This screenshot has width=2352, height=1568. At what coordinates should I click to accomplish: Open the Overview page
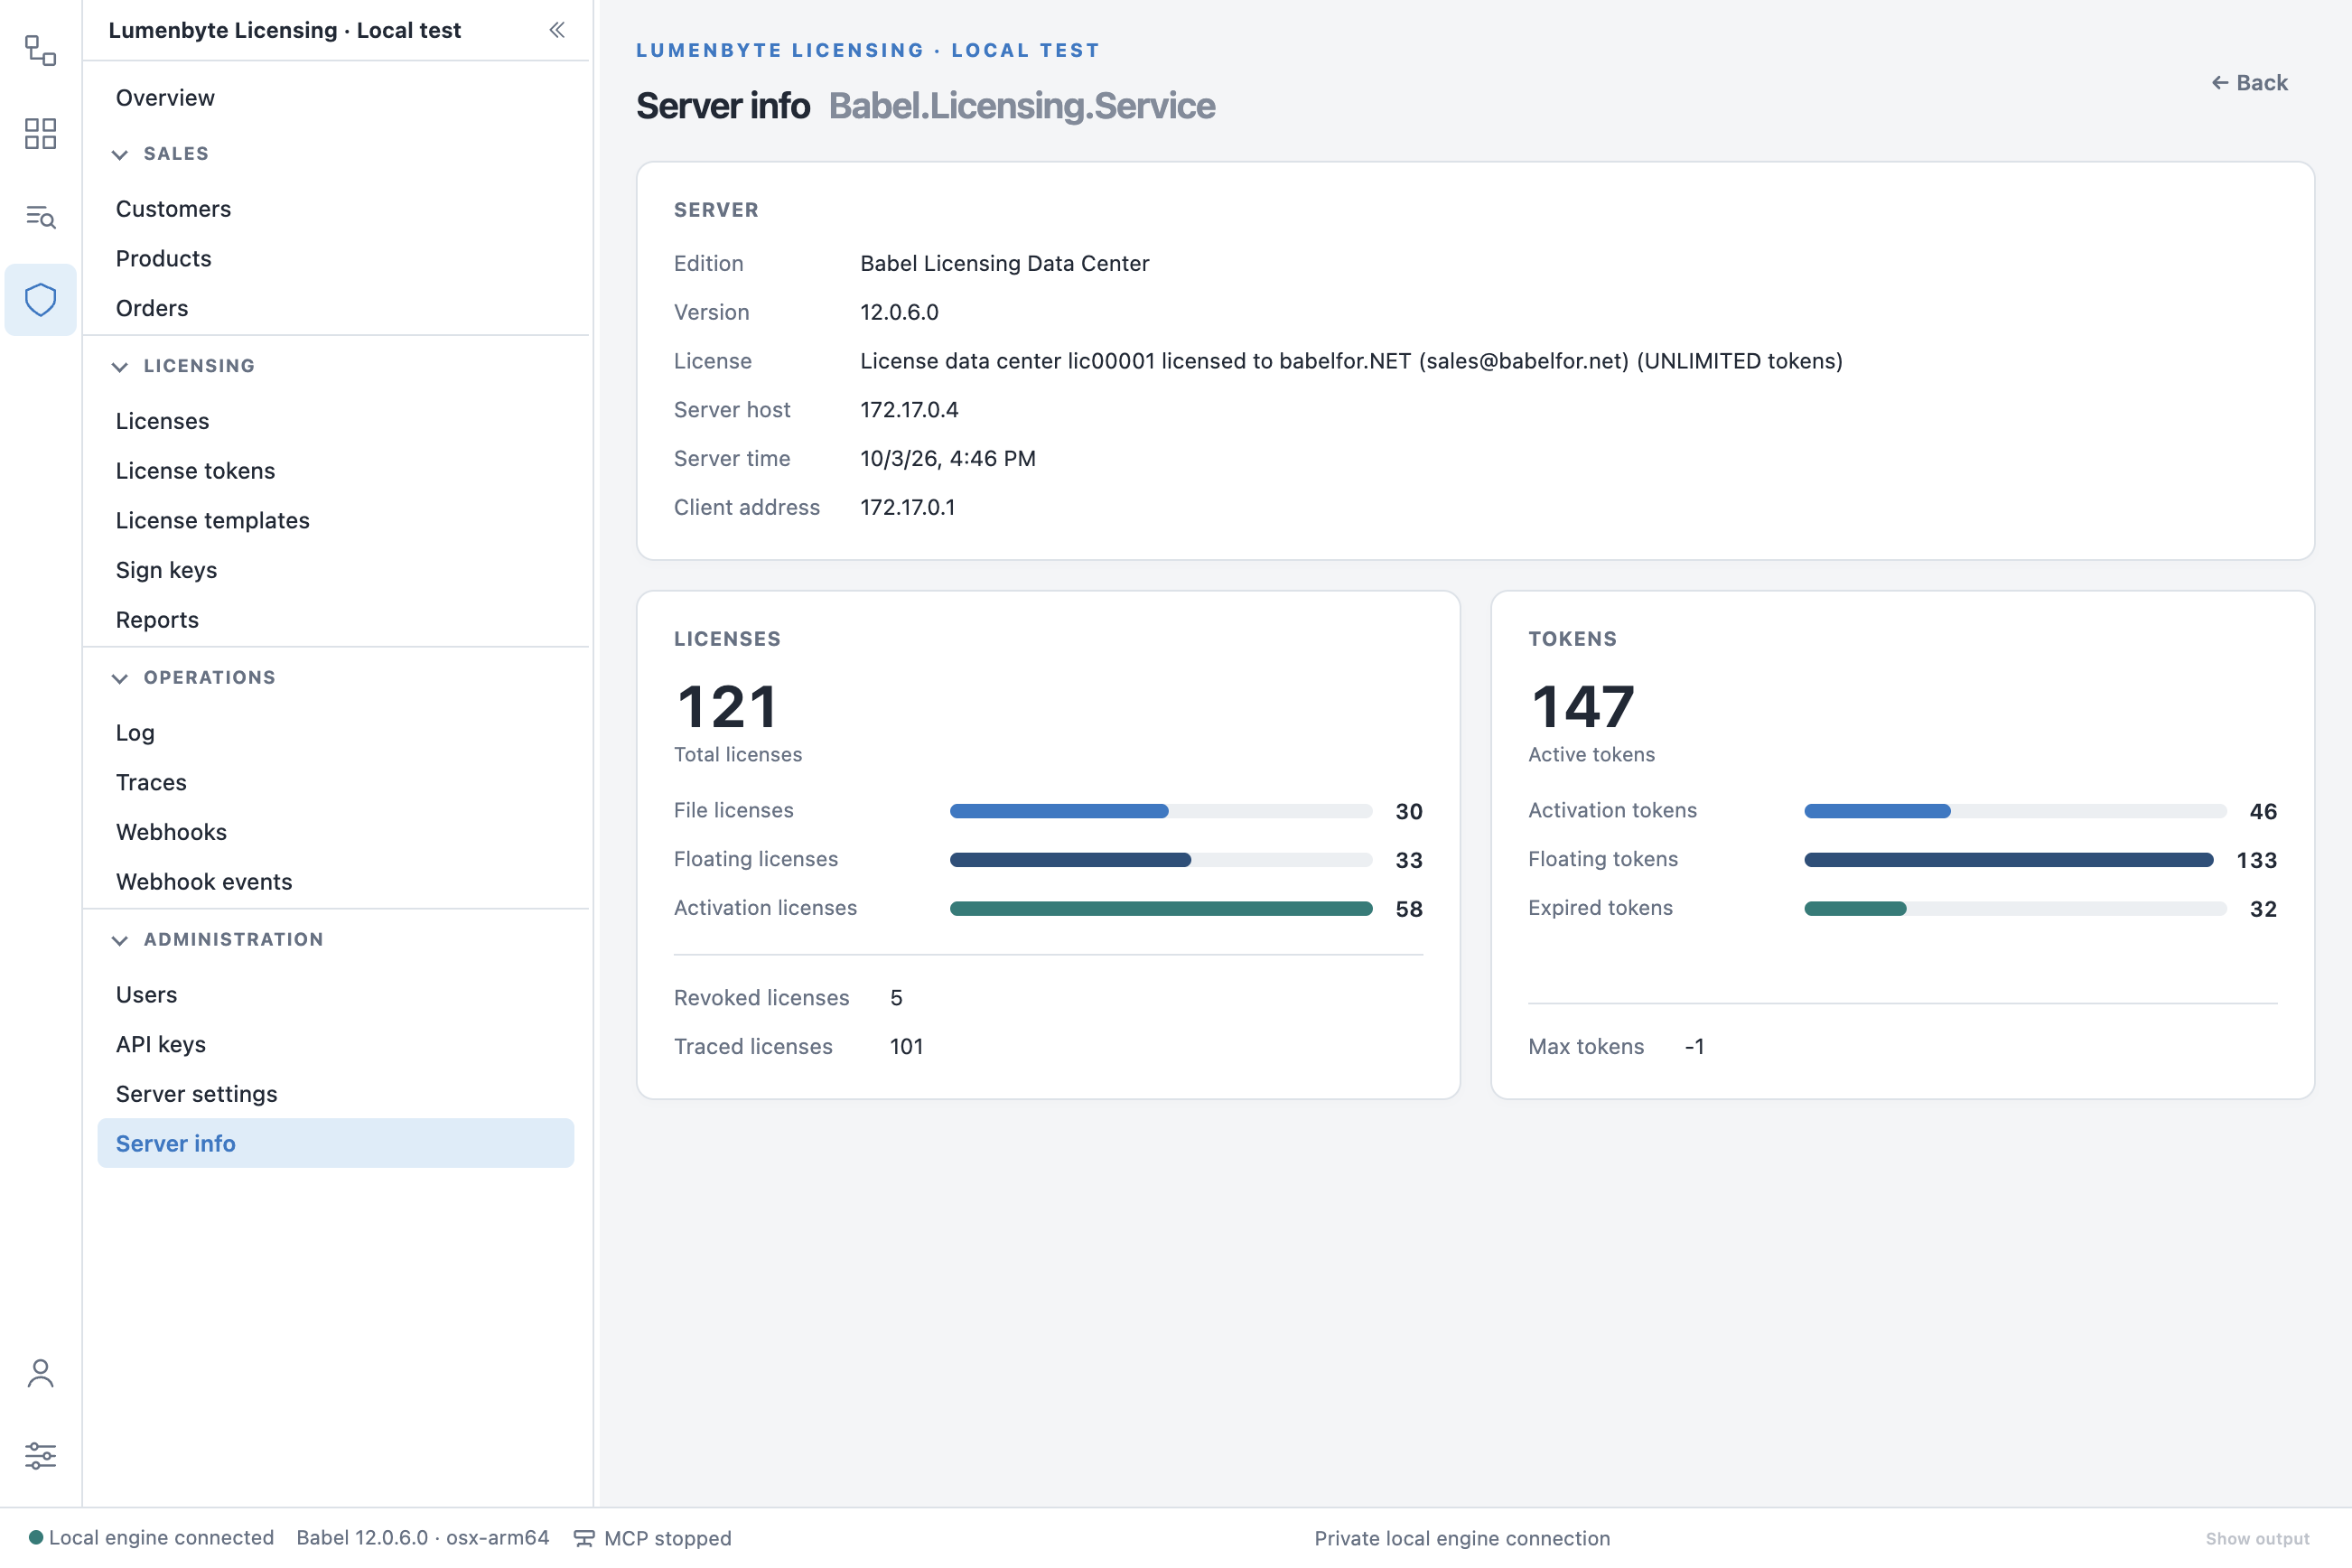tap(336, 98)
